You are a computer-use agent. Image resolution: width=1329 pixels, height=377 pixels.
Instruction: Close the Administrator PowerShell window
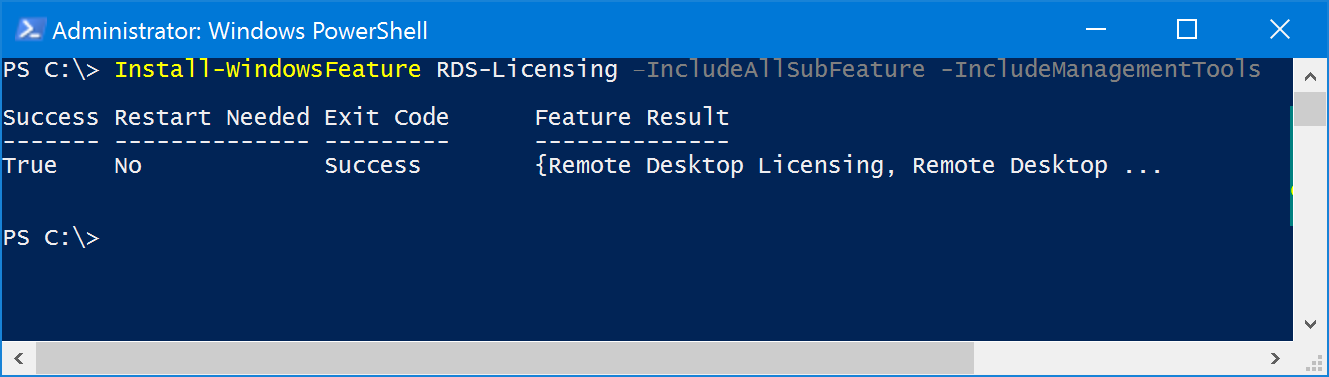tap(1279, 30)
